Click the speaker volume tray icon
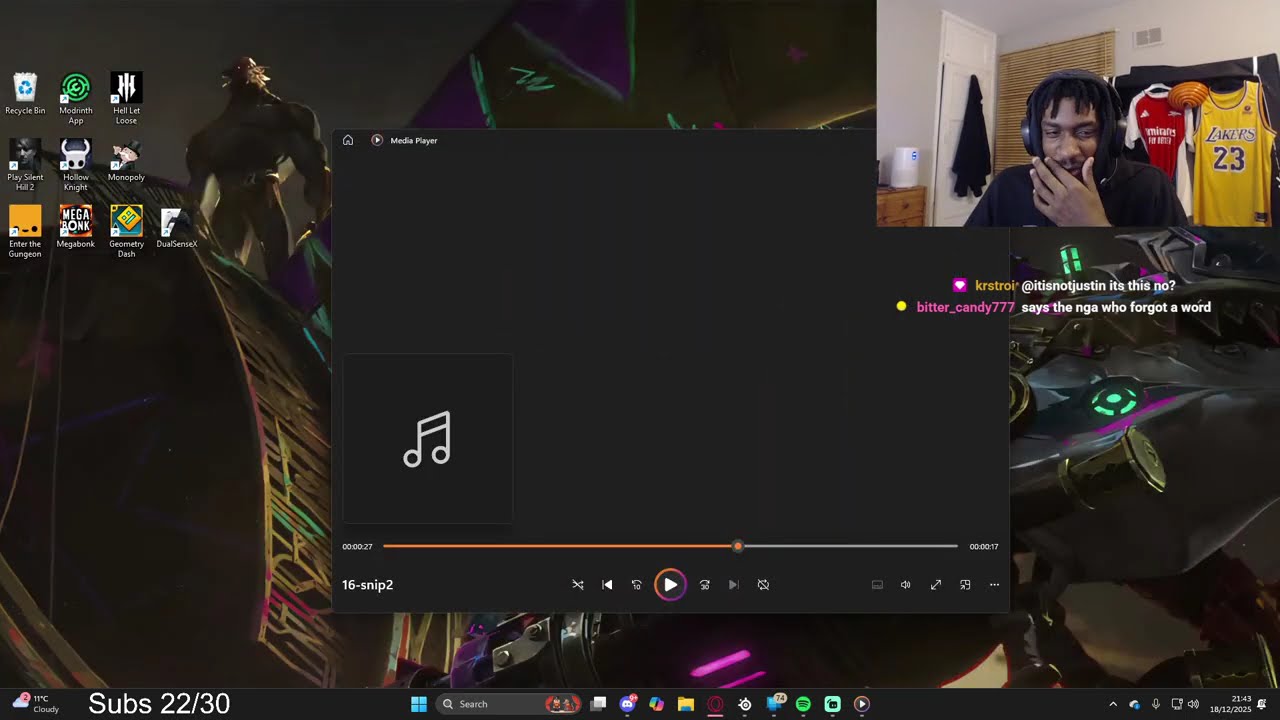Image resolution: width=1280 pixels, height=720 pixels. coord(1193,704)
